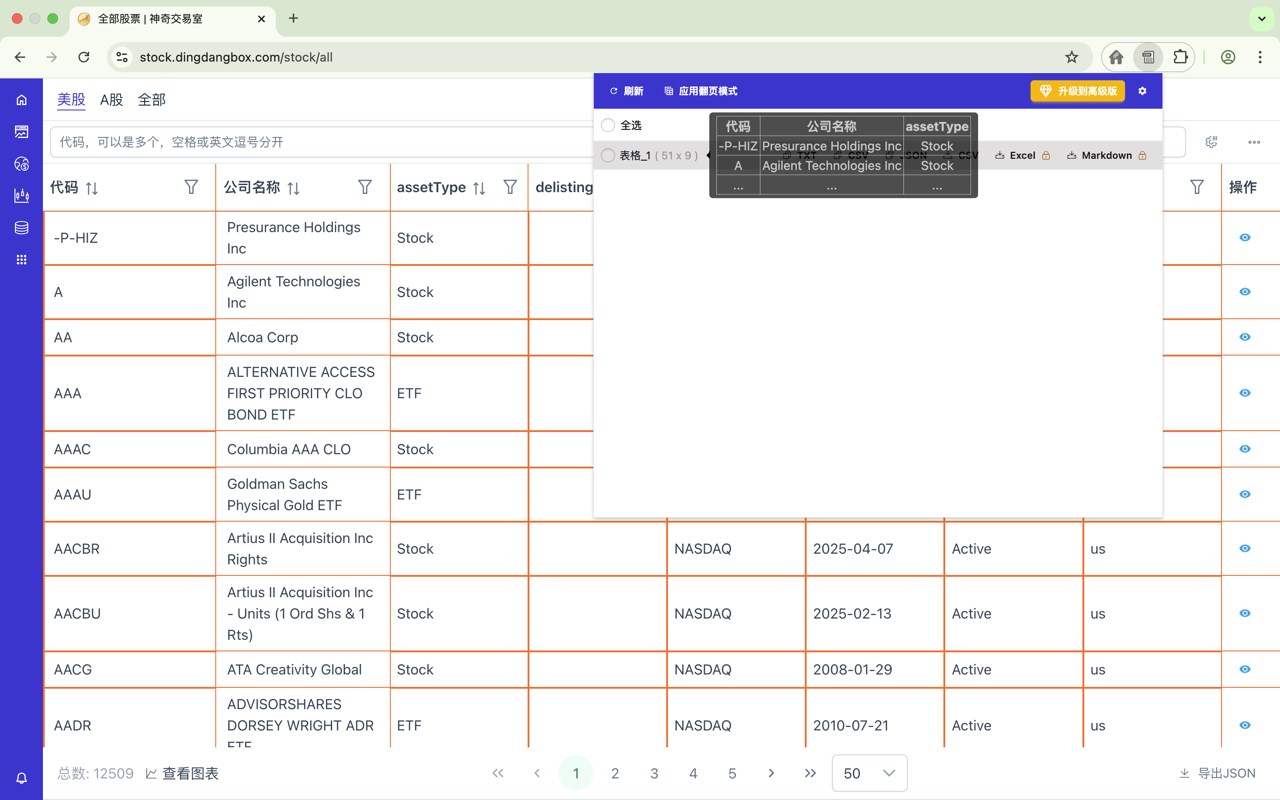Click the eye icon for AACBU row

tap(1245, 614)
